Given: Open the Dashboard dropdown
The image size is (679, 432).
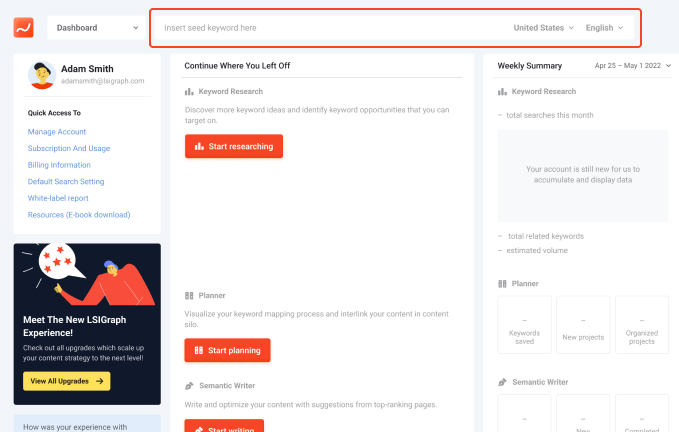Looking at the screenshot, I should click(x=96, y=28).
